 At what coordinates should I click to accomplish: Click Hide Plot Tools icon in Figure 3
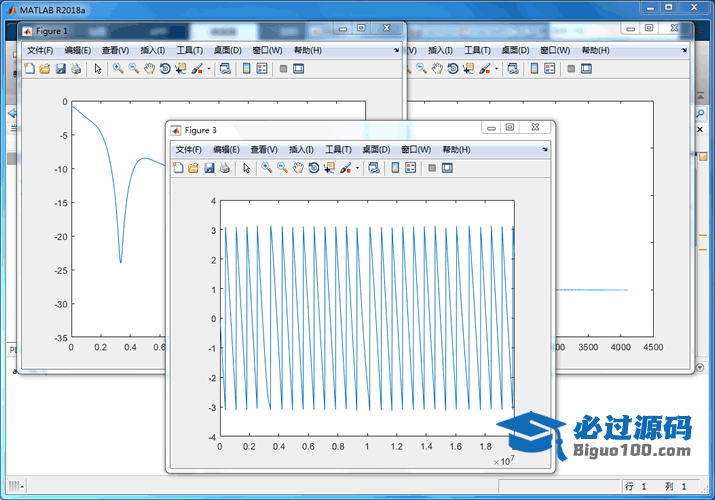pyautogui.click(x=432, y=168)
